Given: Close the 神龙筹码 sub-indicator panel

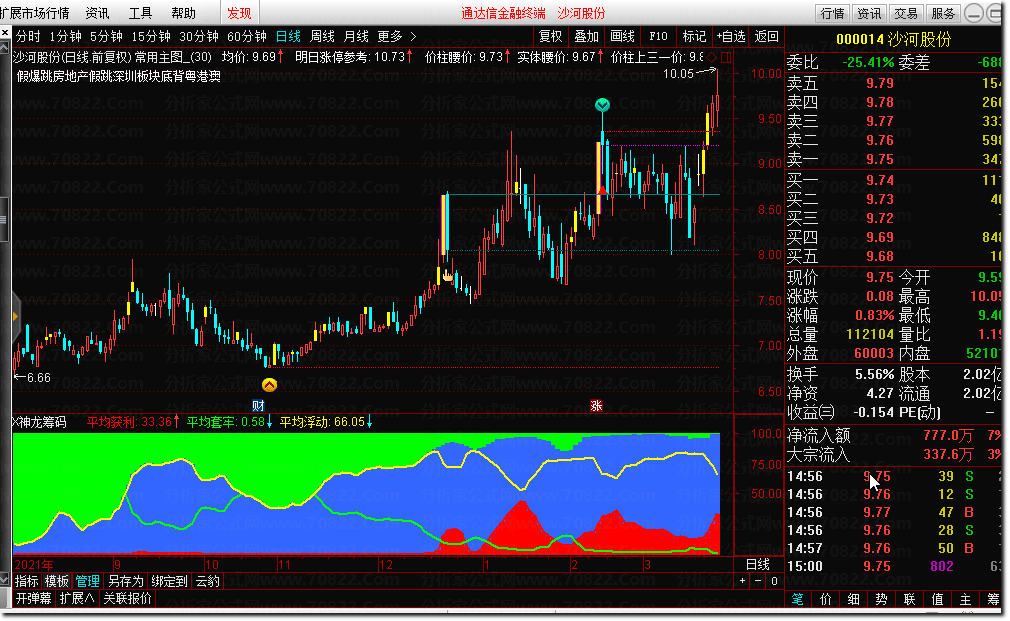Looking at the screenshot, I should coord(16,422).
